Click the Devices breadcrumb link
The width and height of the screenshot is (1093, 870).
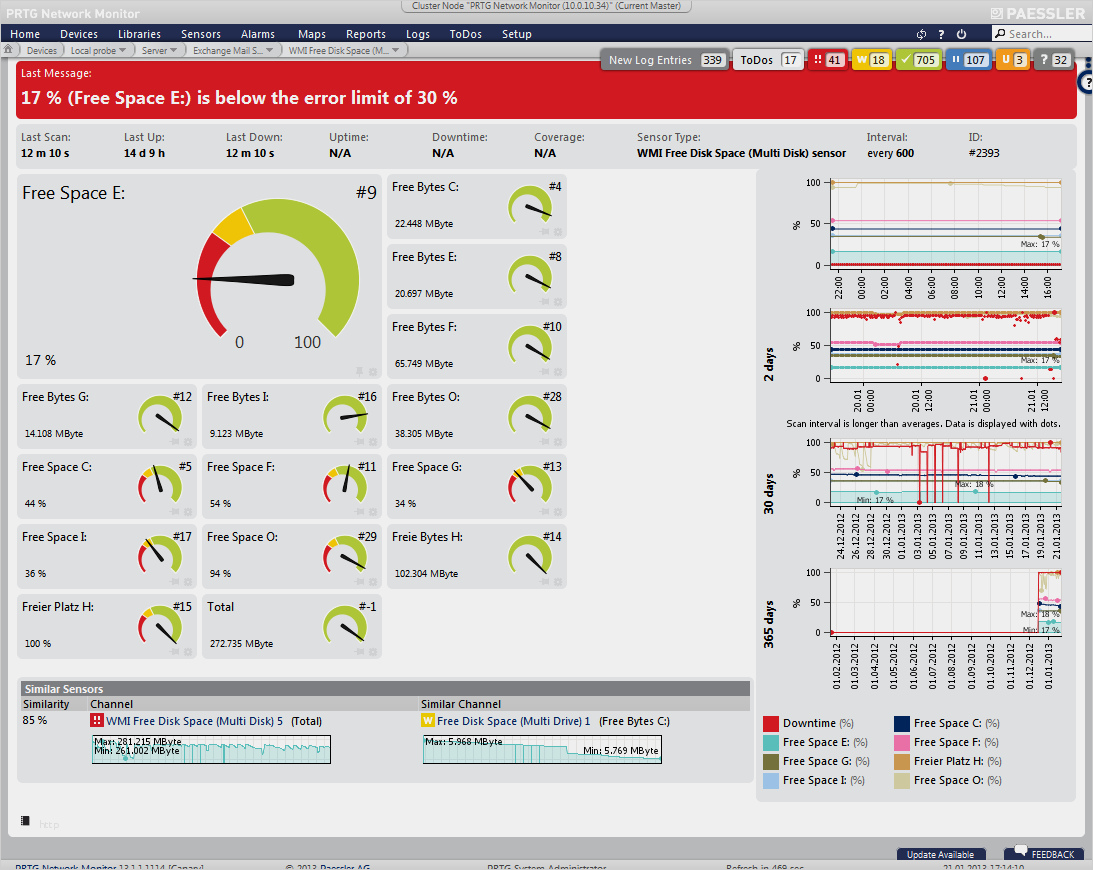coord(42,50)
